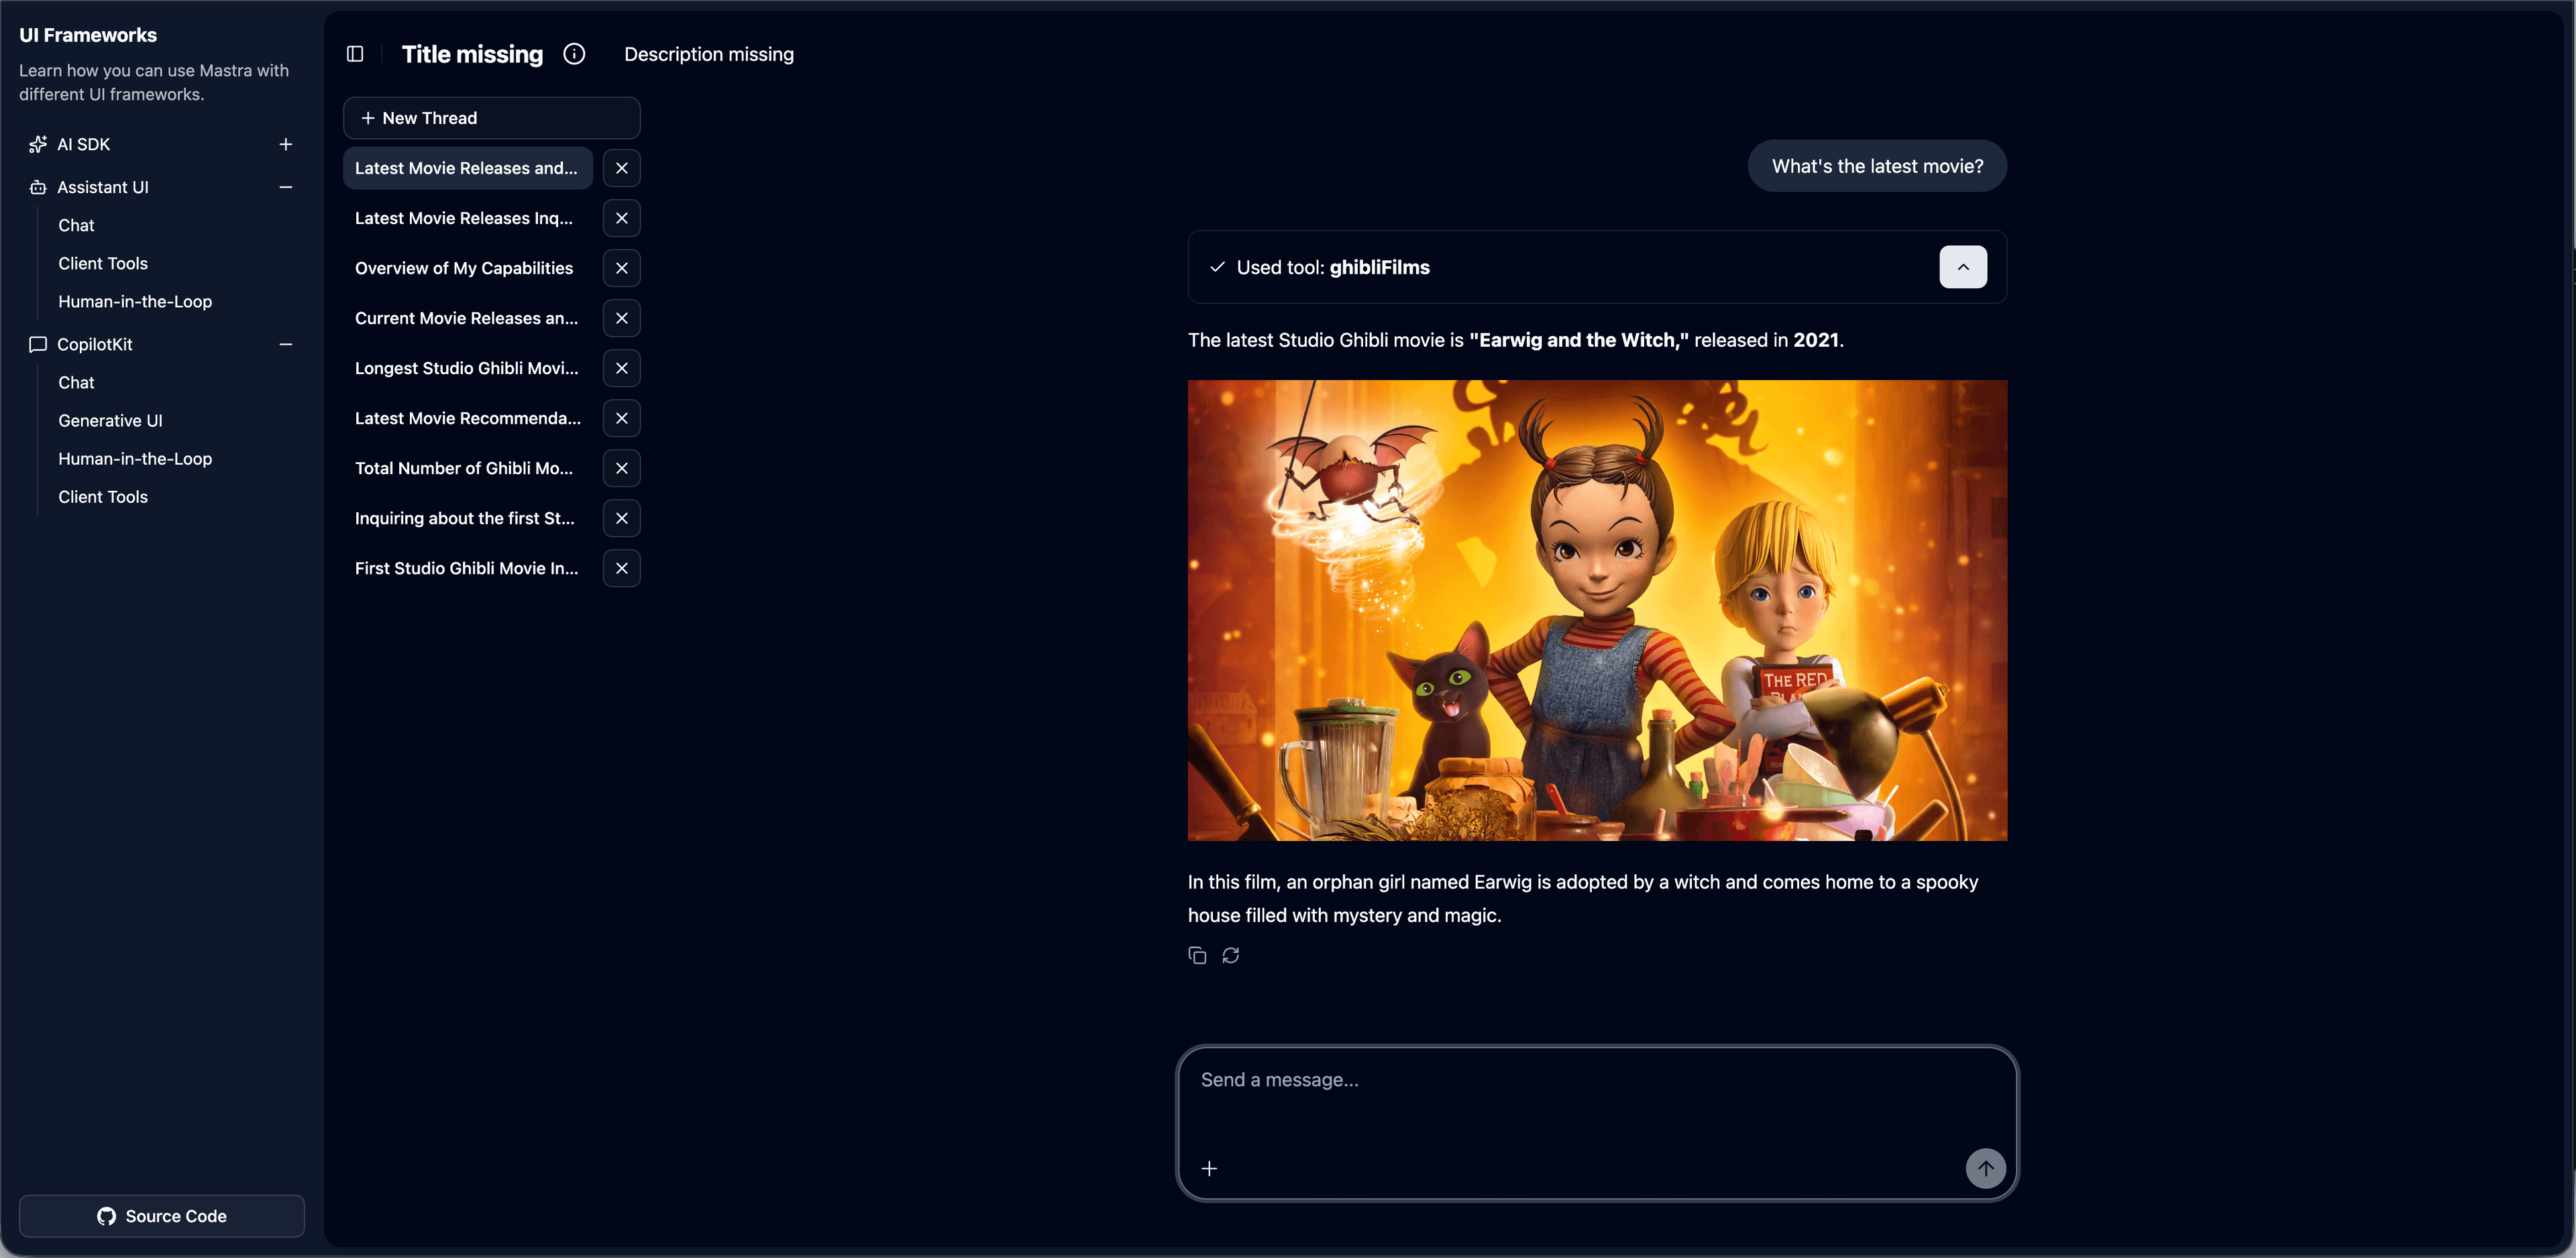Viewport: 2576px width, 1258px height.
Task: Open Human-in-the-Loop under Assistant UI
Action: coord(135,301)
